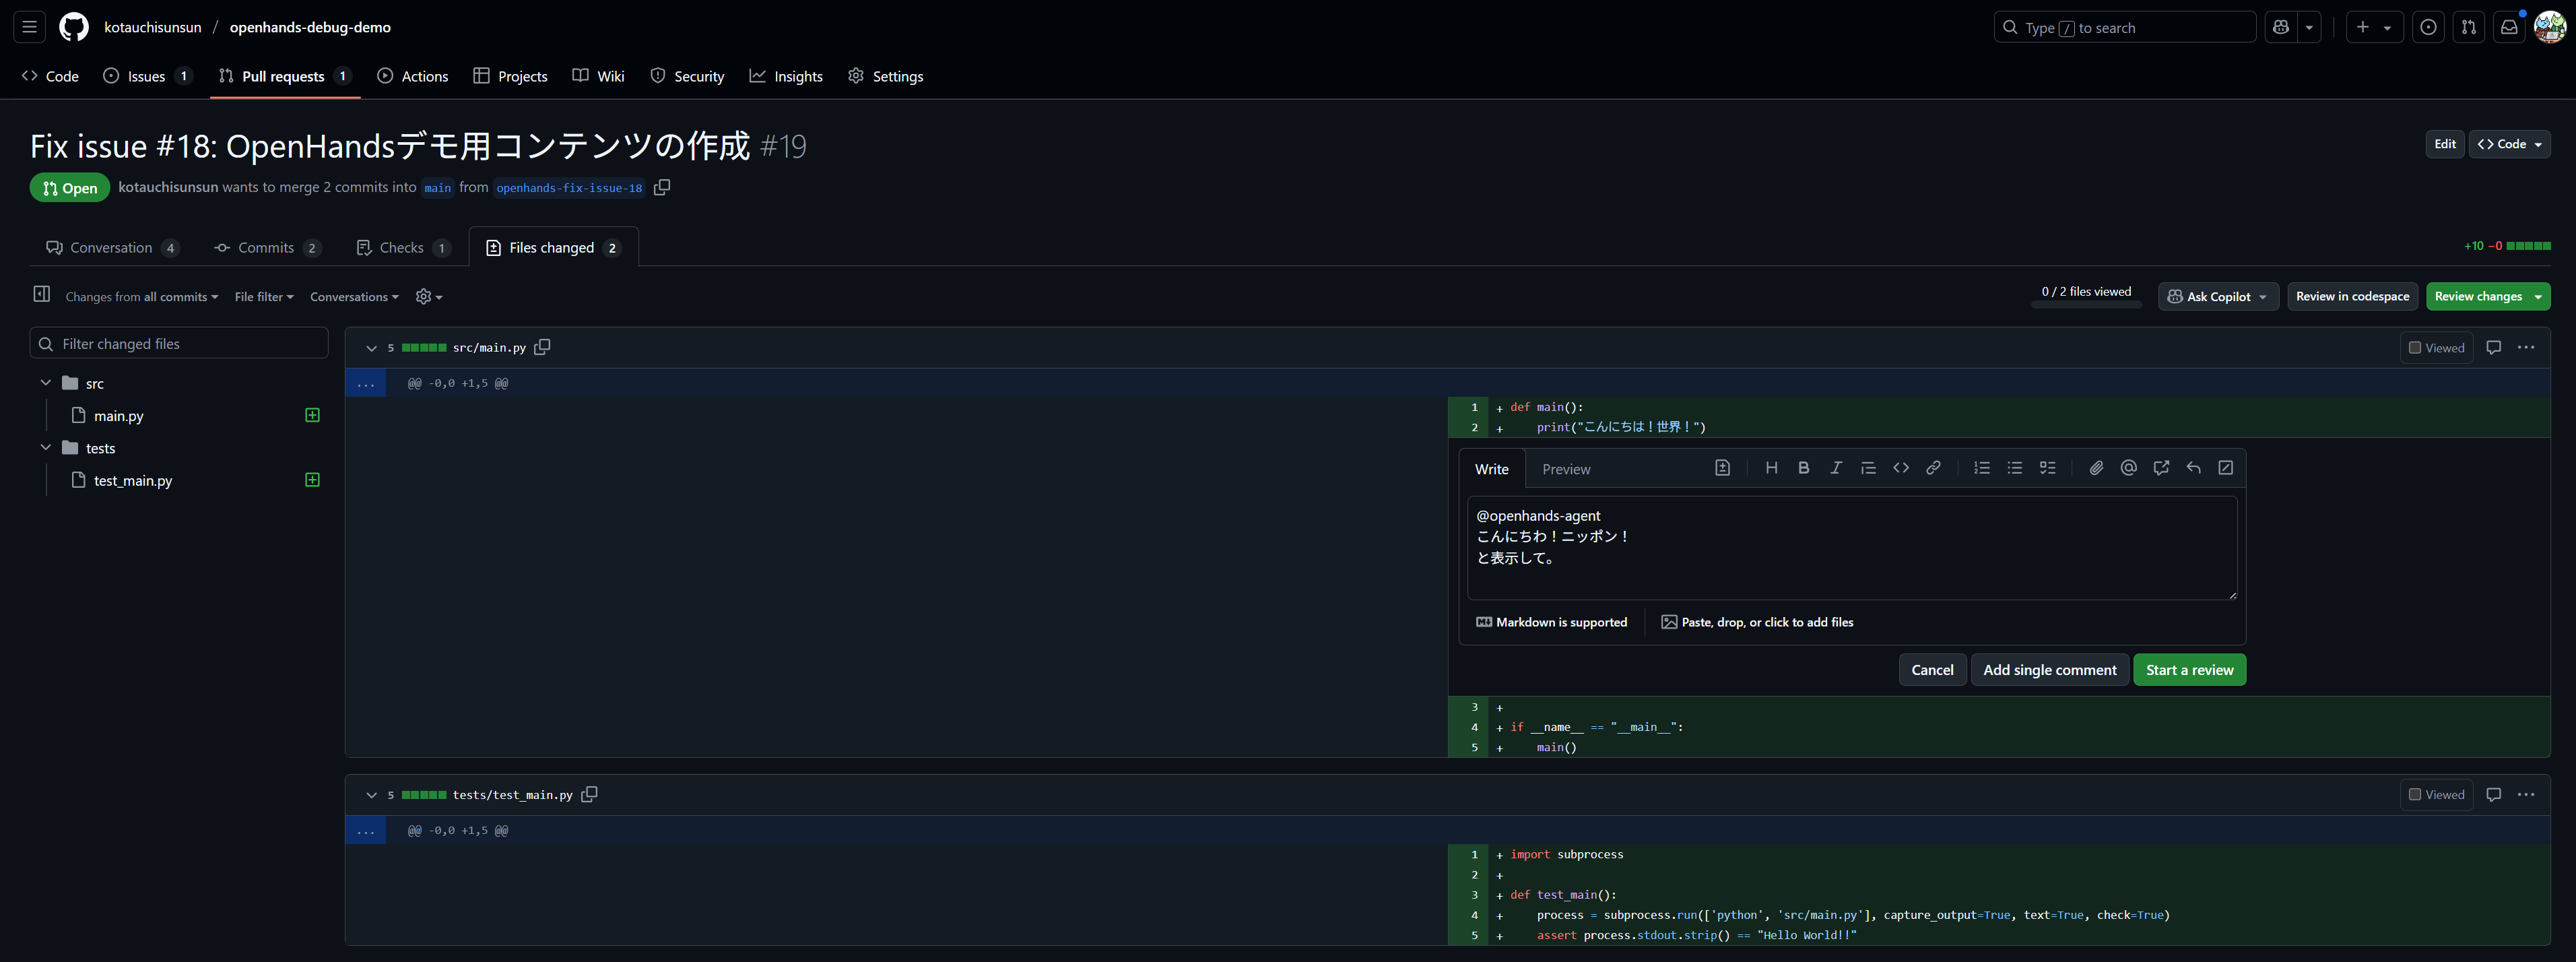This screenshot has width=2576, height=962.
Task: Copy the head branch name icon
Action: click(x=662, y=187)
